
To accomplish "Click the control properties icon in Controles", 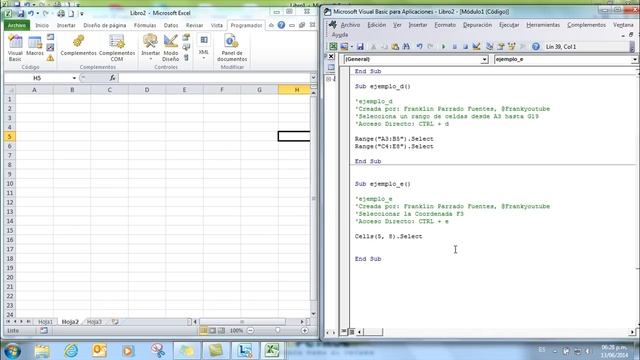I will (x=186, y=38).
